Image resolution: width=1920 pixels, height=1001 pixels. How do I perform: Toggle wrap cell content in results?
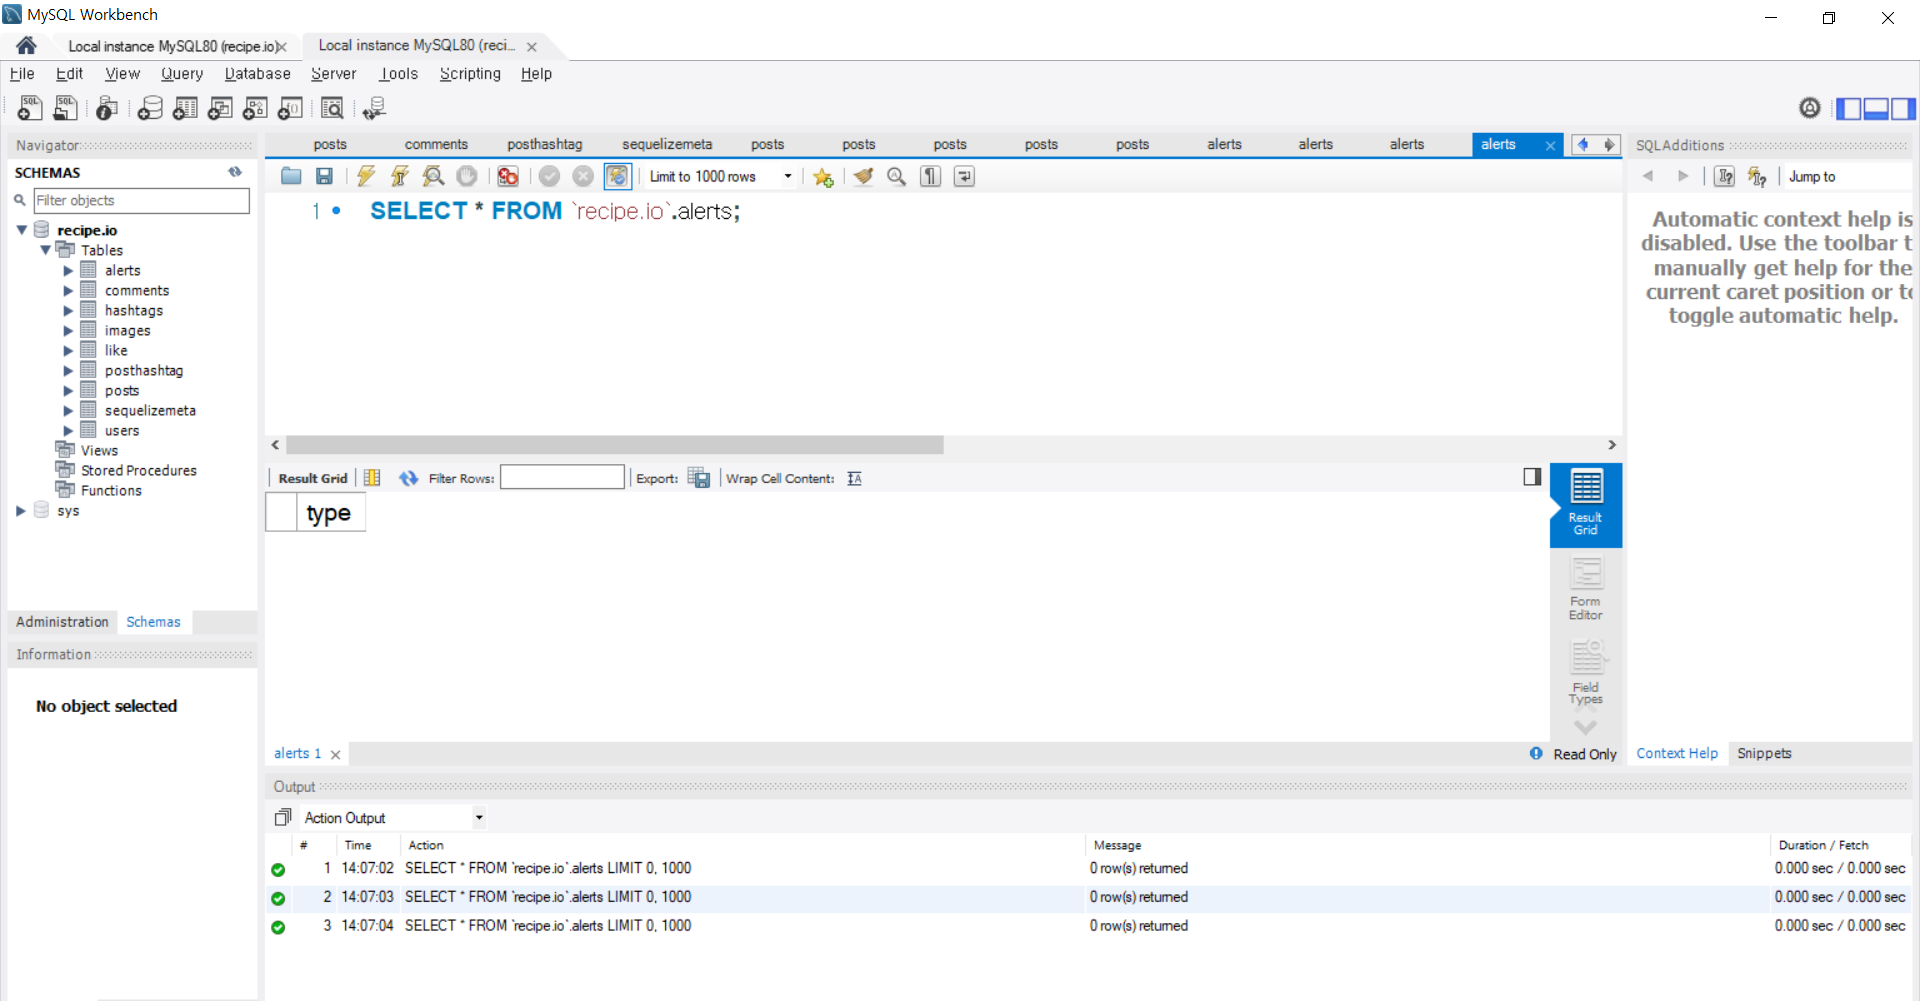point(854,479)
